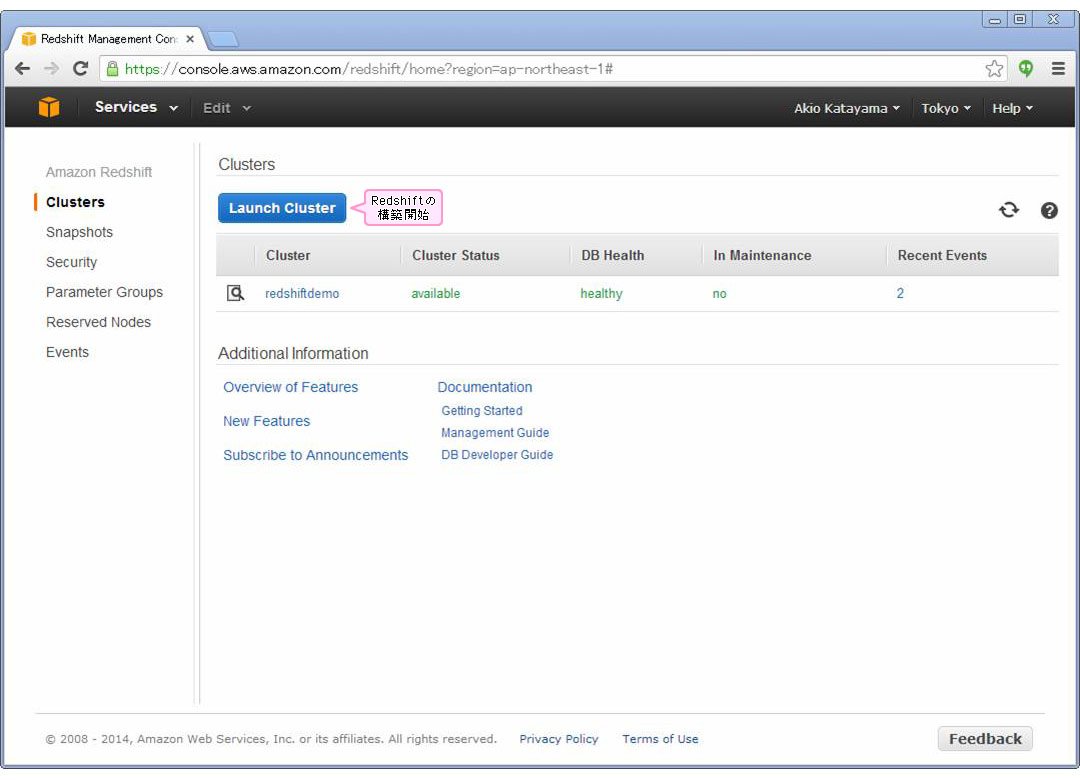Click the Amazon Redshift sidebar heading
Screen dimensions: 1080x780
[x=98, y=172]
